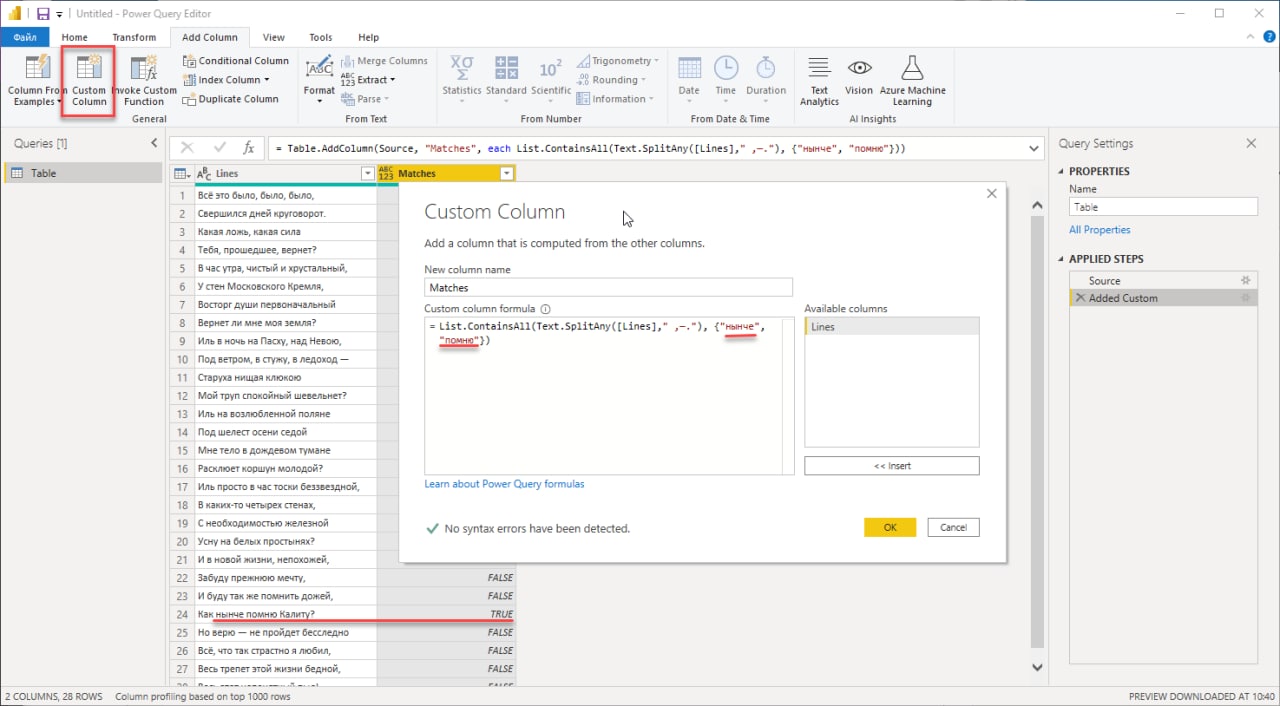
Task: Select the Table query
Action: (81, 173)
